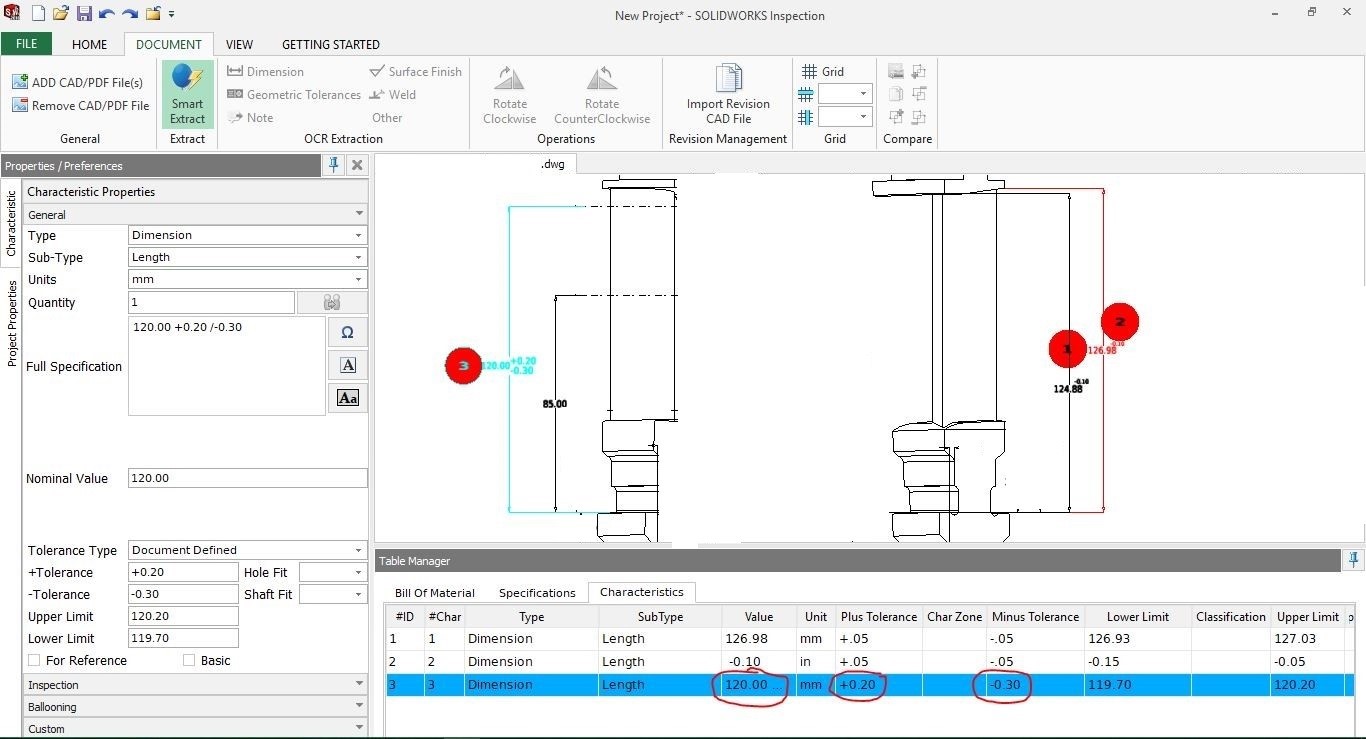Switch to the Project Properties side tab

click(x=11, y=323)
